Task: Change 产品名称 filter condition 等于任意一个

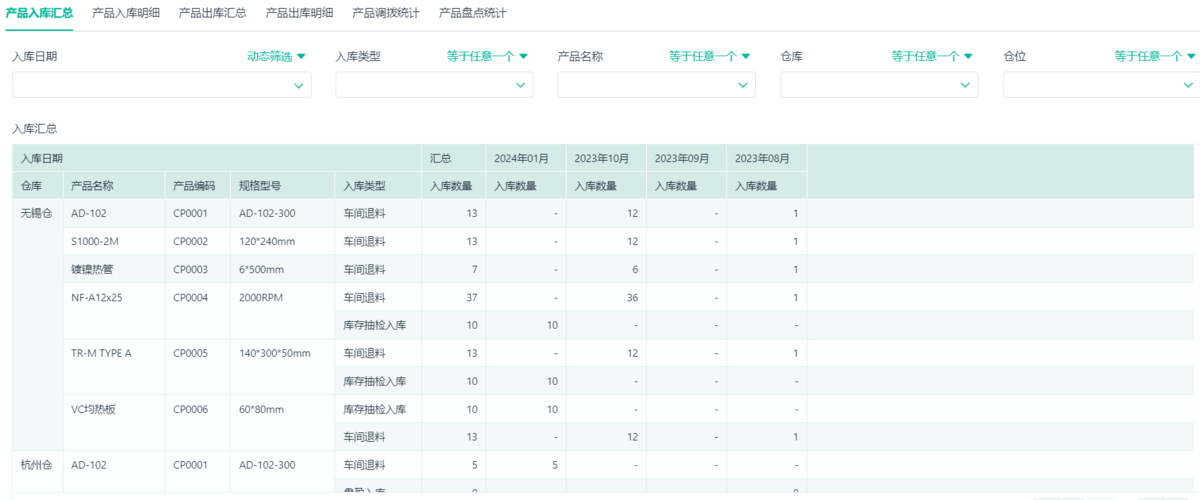Action: tap(709, 57)
